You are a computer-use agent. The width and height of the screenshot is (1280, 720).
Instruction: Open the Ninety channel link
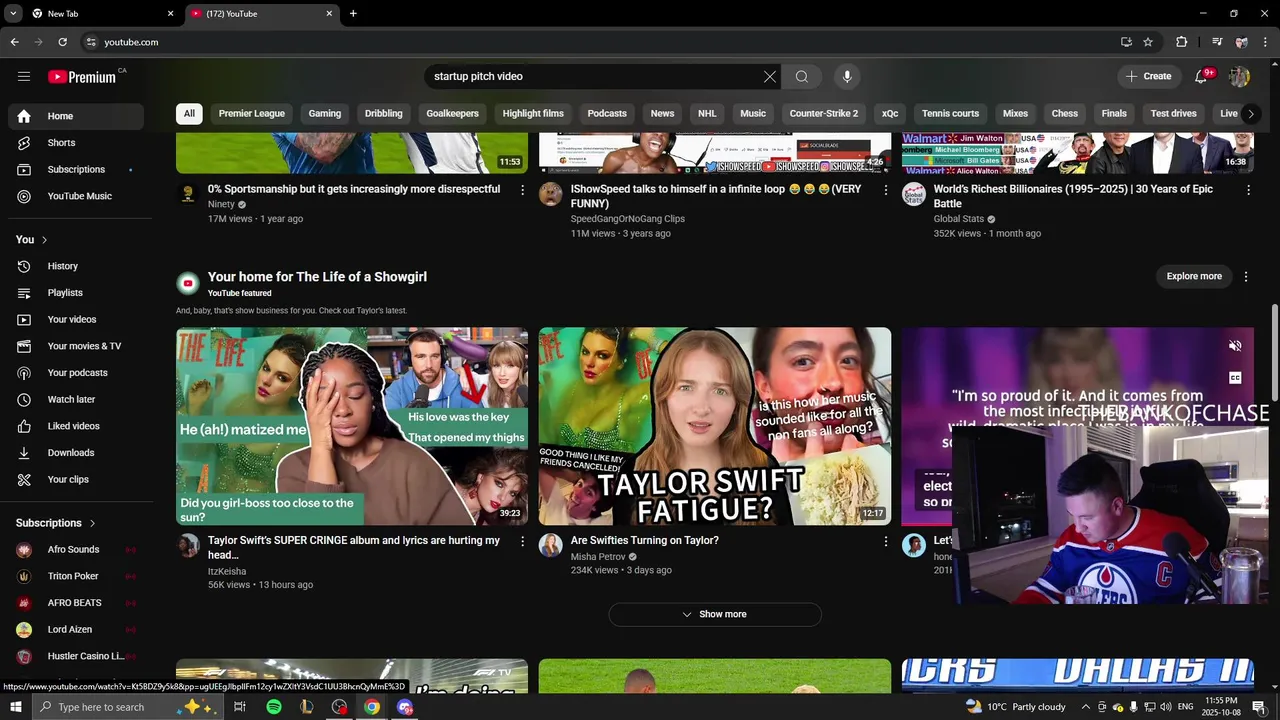[x=221, y=204]
